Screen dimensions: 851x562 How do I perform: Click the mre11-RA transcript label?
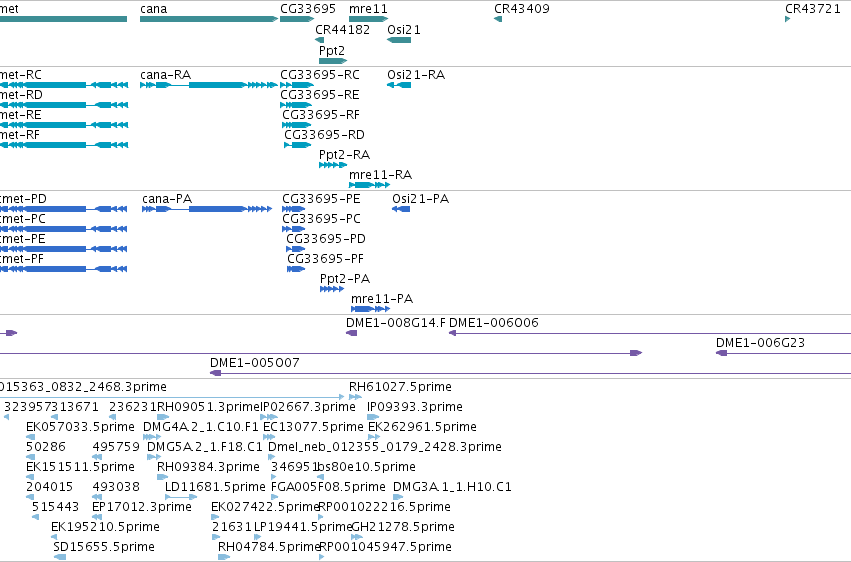click(x=380, y=175)
